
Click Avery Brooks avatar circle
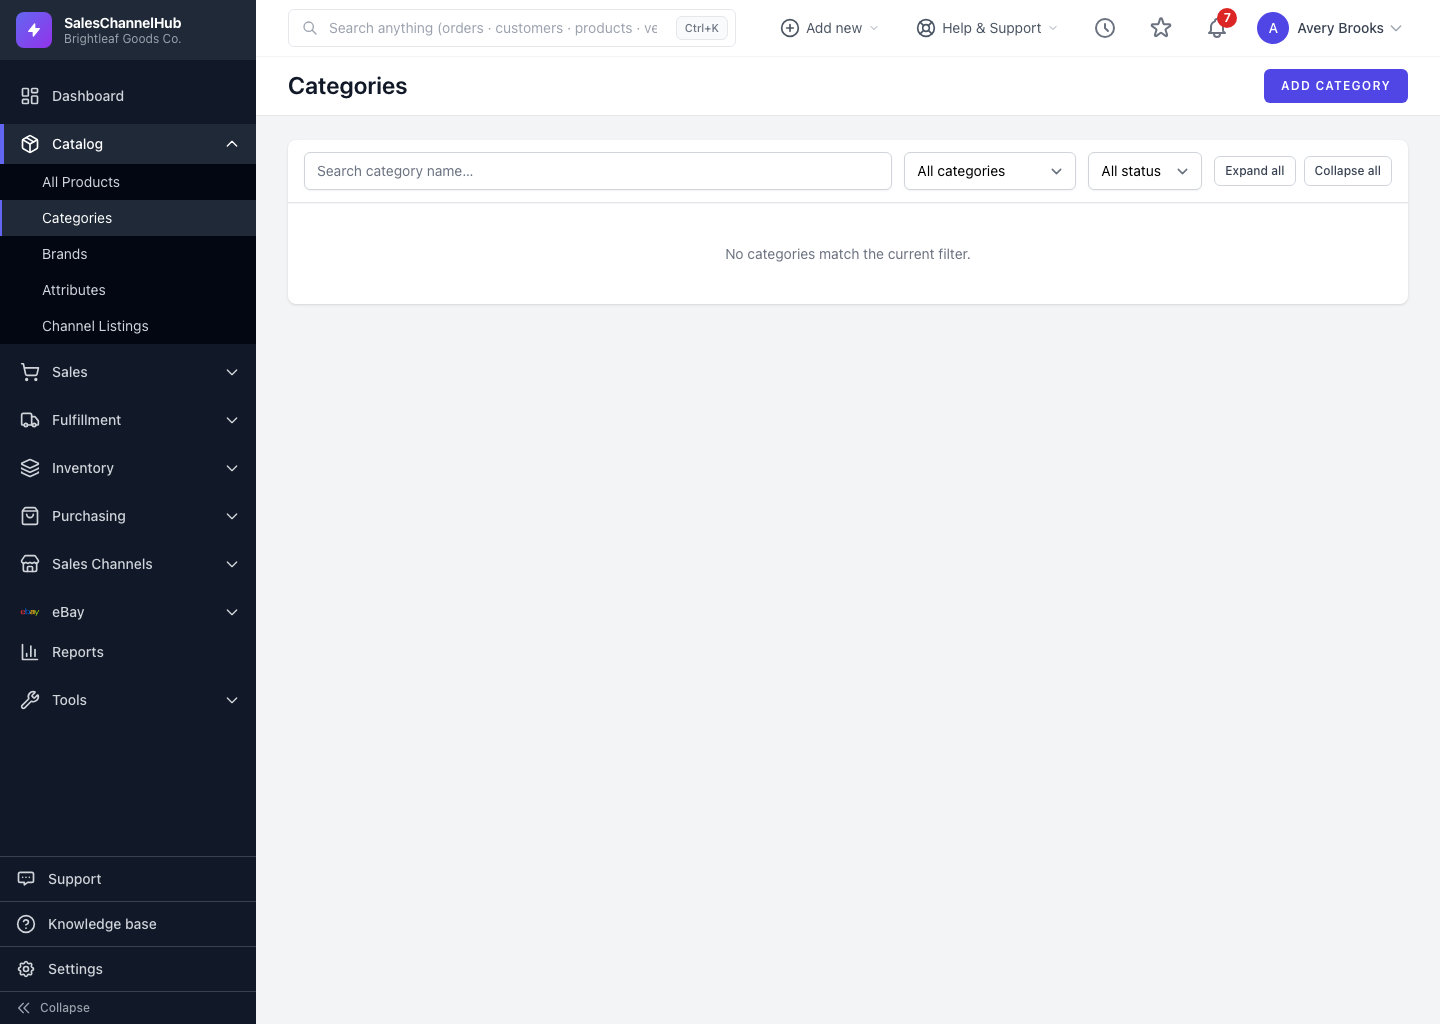tap(1273, 28)
